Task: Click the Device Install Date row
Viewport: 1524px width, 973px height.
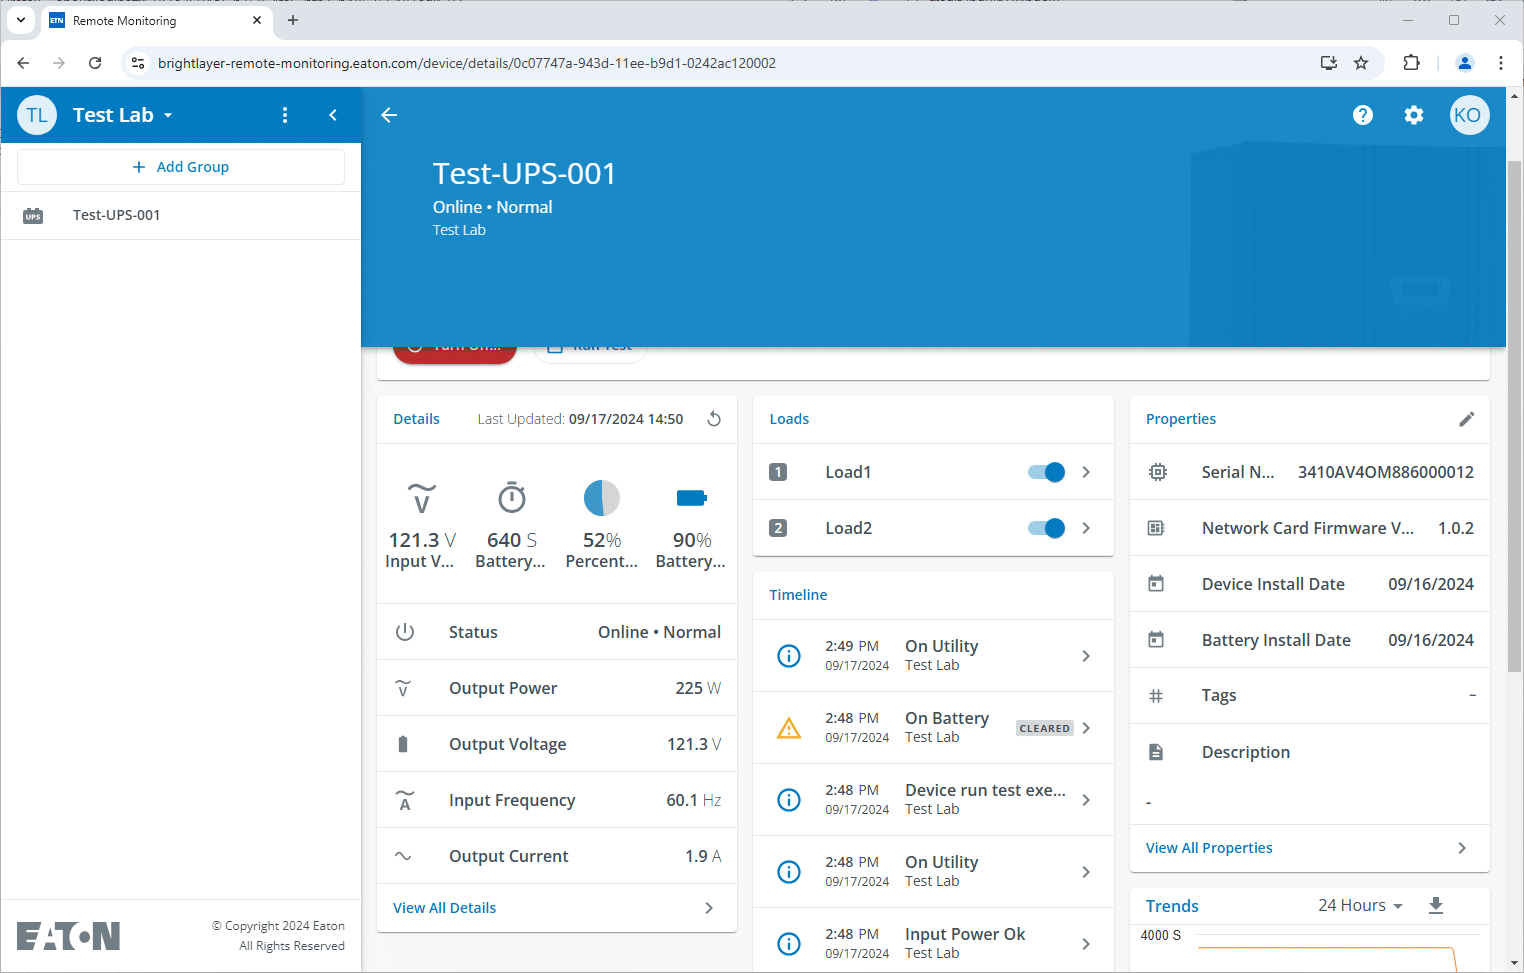Action: (1310, 584)
